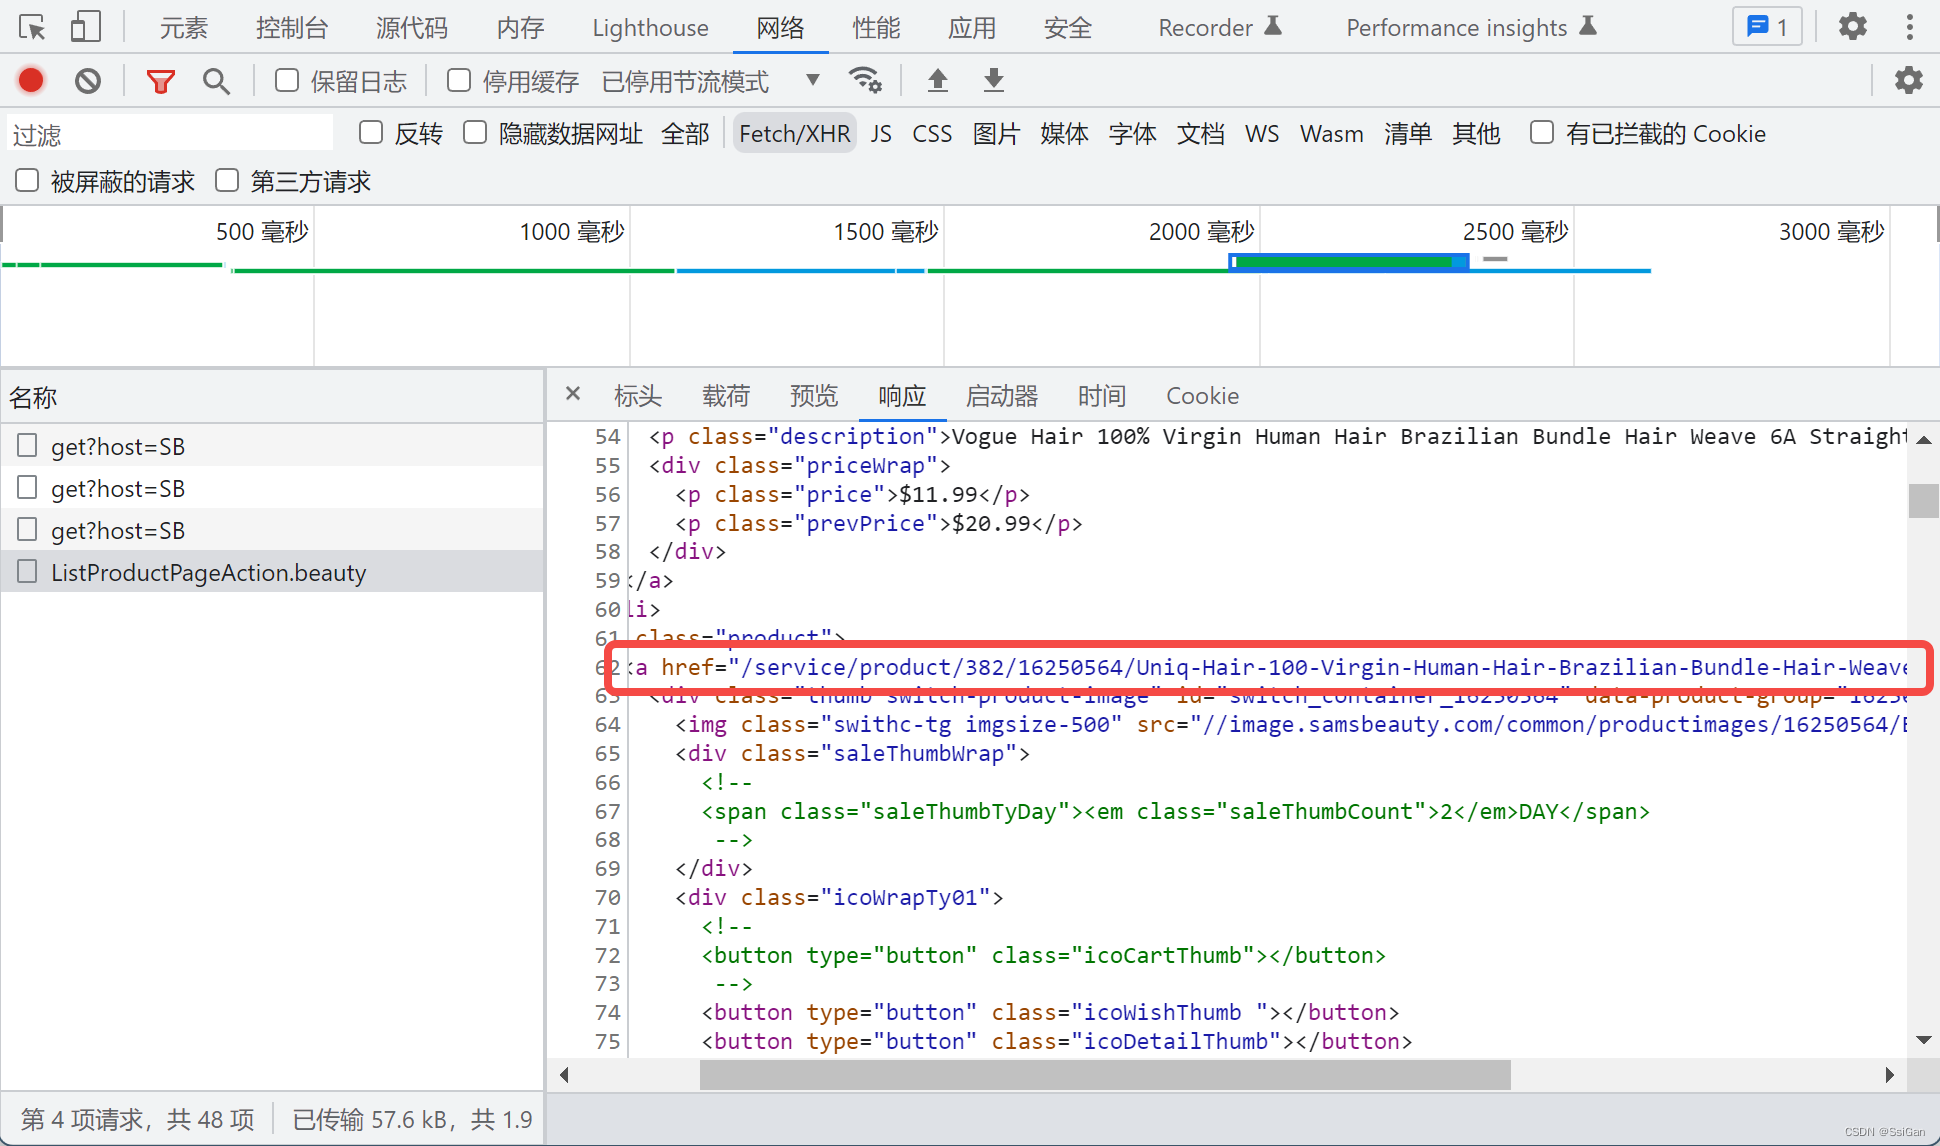Filter requests by the JS type

click(880, 134)
